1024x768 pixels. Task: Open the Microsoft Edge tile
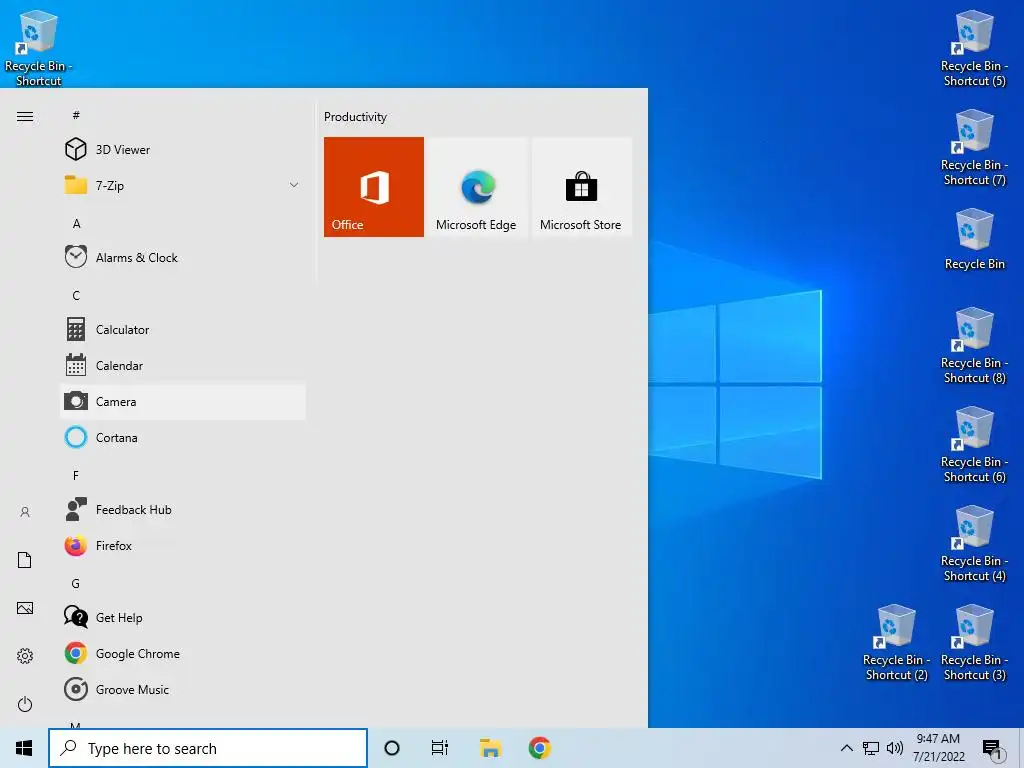(x=477, y=187)
